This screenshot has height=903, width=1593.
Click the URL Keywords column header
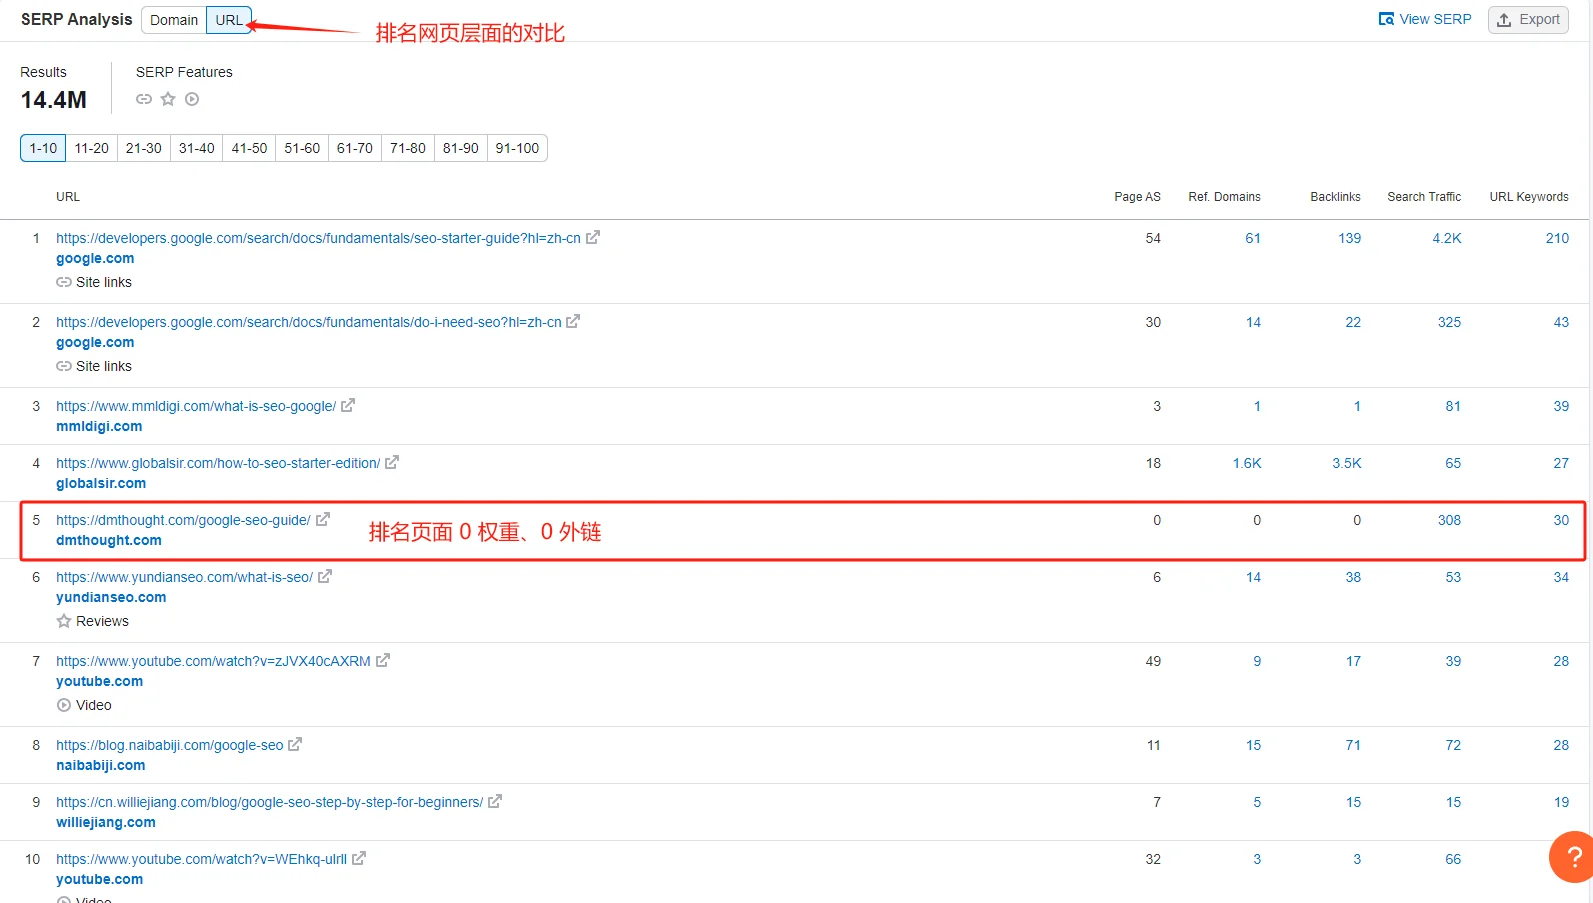[x=1529, y=197]
